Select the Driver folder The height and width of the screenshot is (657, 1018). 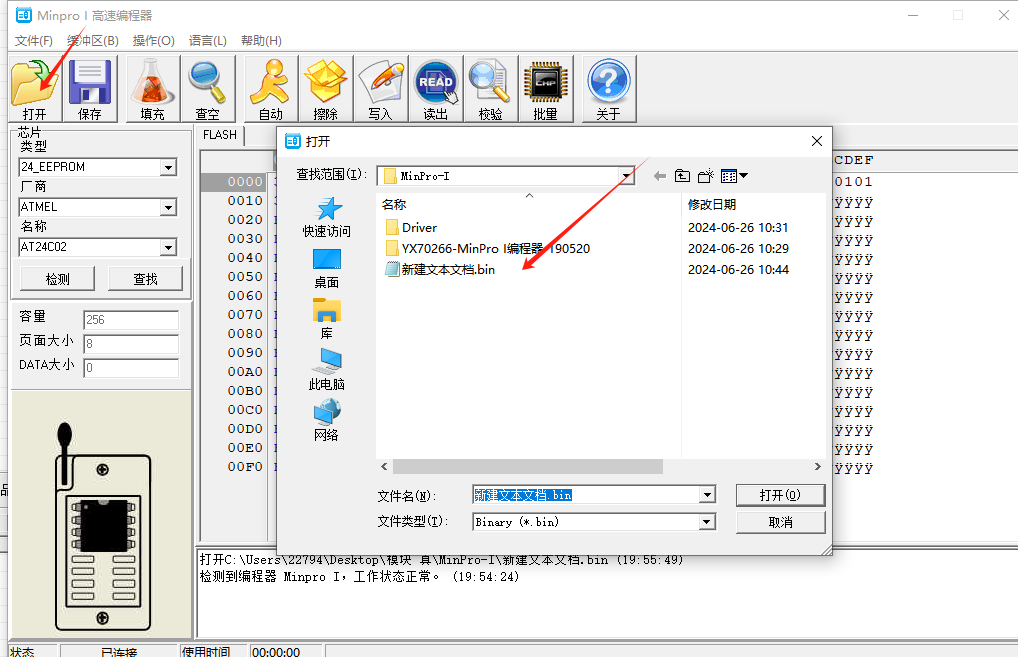click(x=411, y=228)
